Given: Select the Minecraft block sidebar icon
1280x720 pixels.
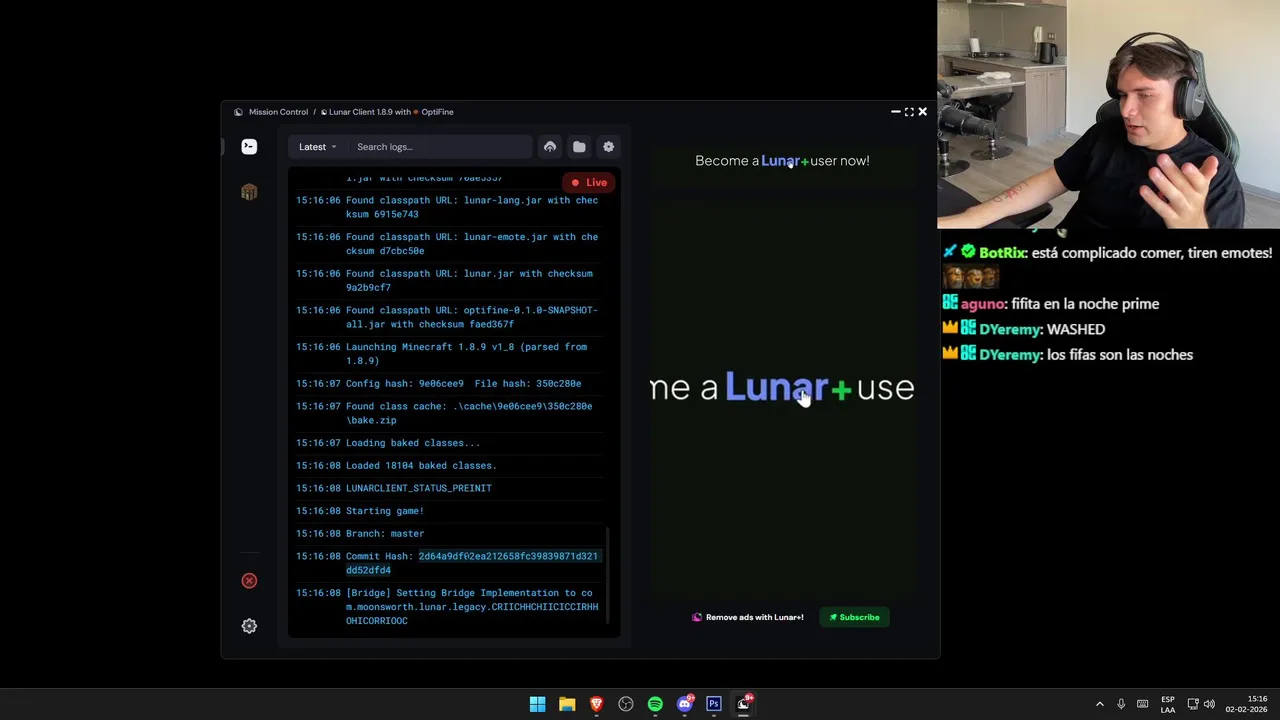Looking at the screenshot, I should (249, 192).
